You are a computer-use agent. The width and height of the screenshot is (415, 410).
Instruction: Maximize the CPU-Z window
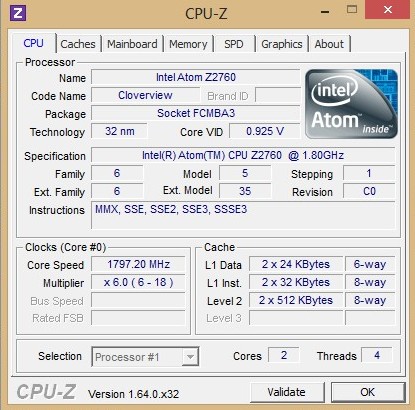point(352,9)
